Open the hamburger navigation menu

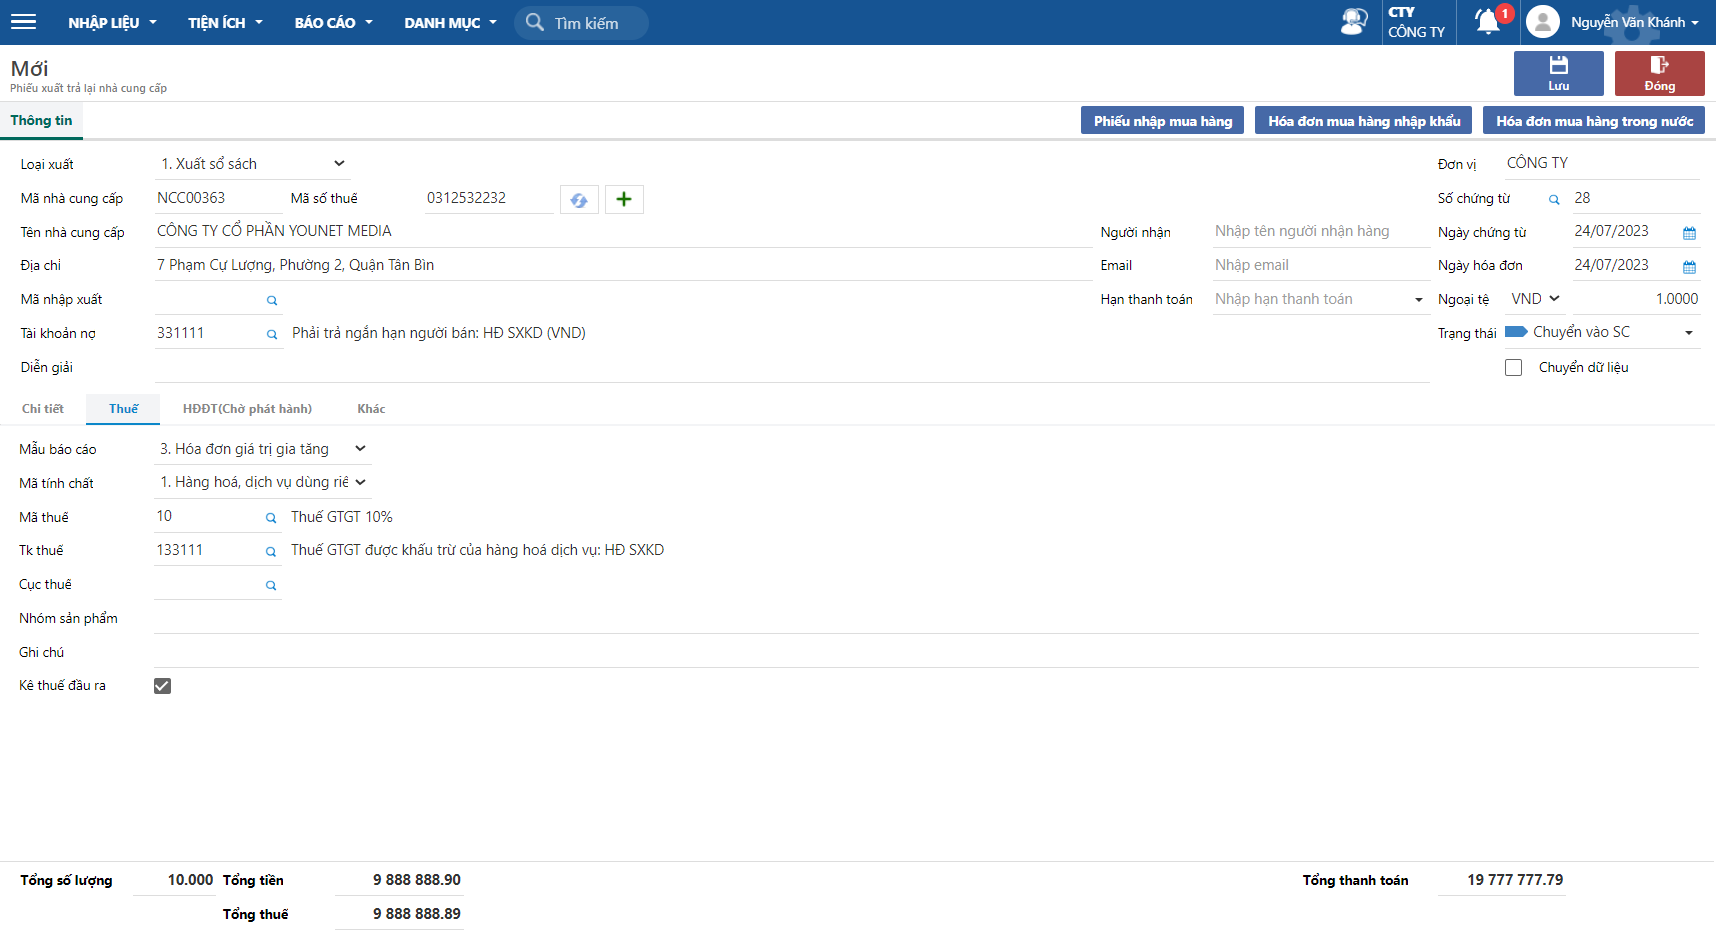(23, 22)
